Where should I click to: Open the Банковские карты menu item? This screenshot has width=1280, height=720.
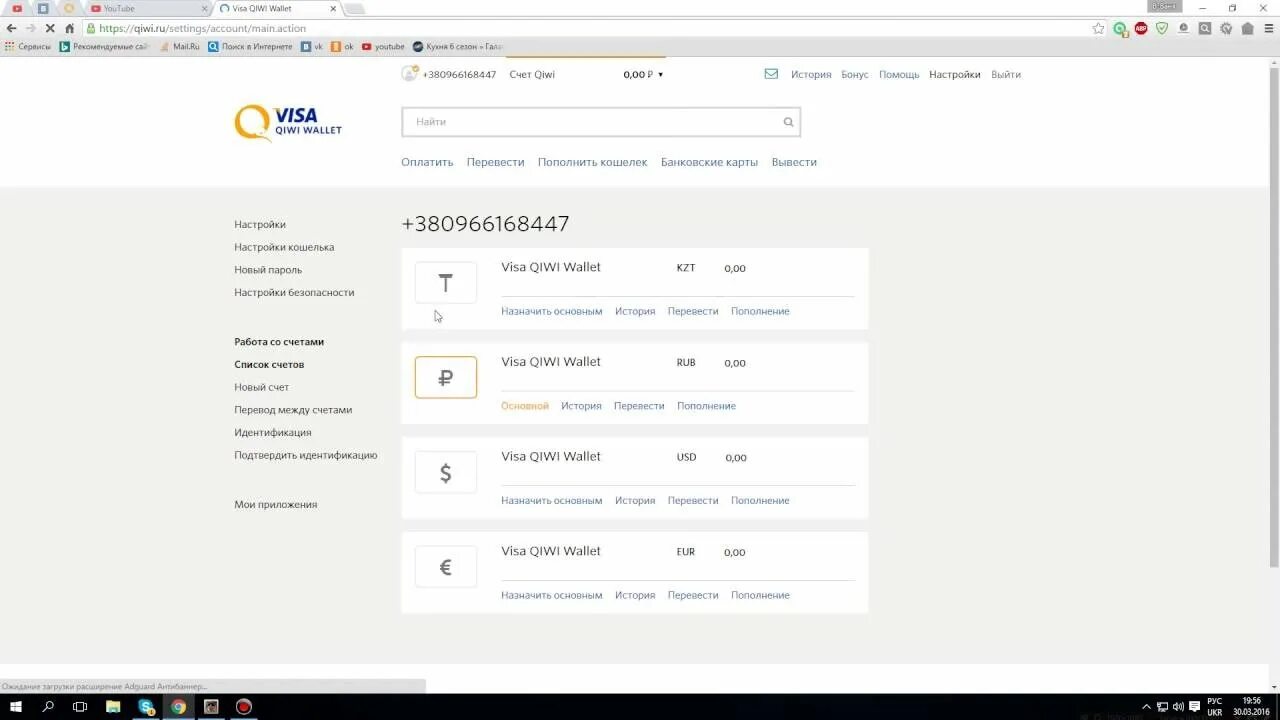coord(709,162)
